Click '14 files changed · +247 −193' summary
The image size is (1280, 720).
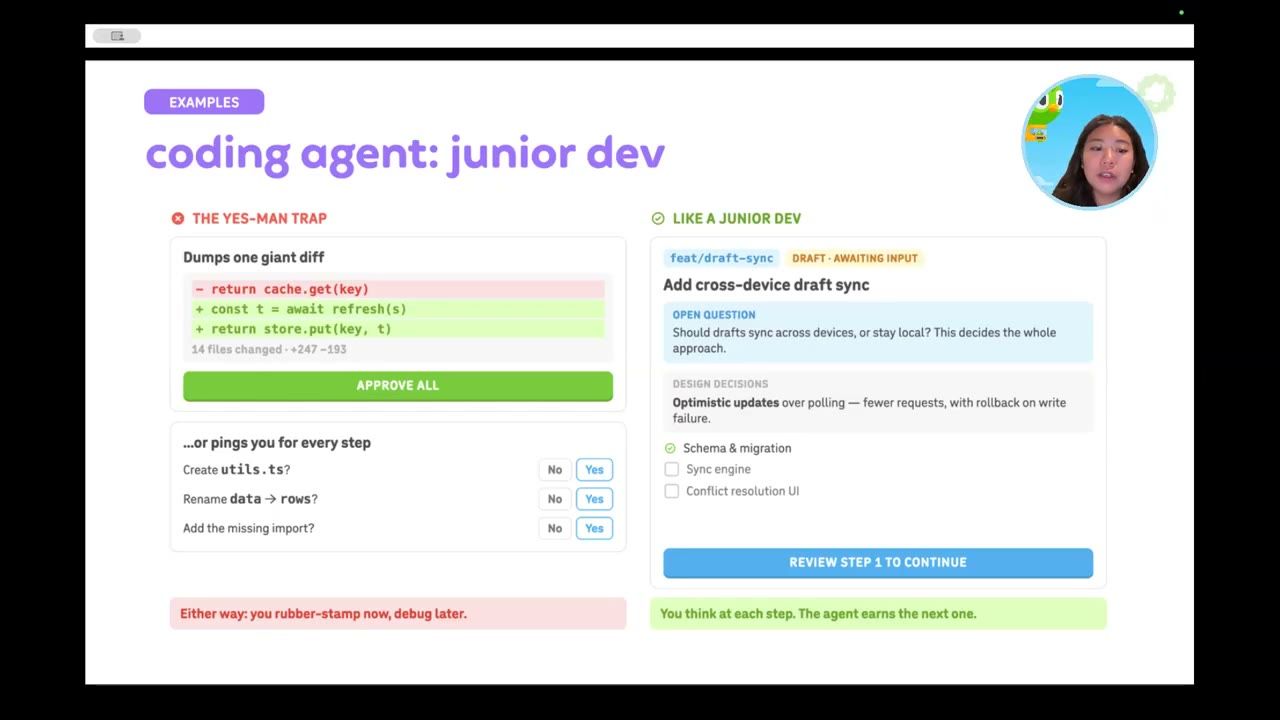pos(269,349)
